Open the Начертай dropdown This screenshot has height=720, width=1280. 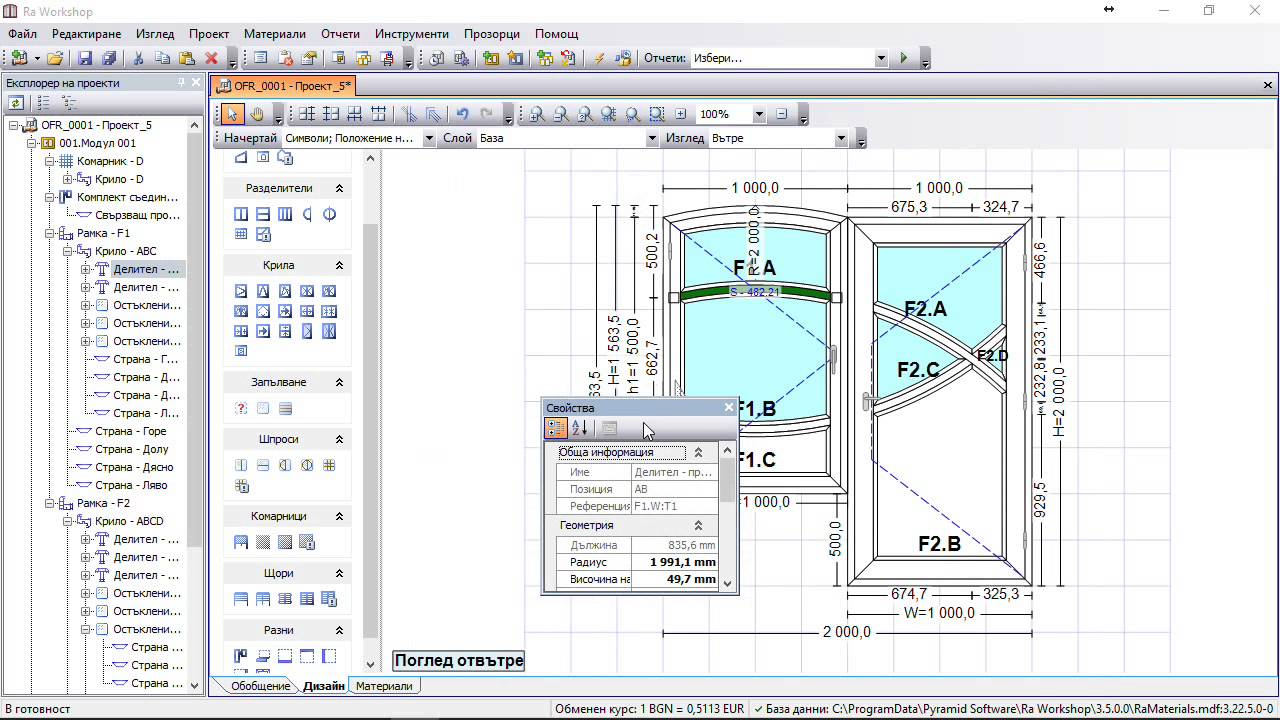(429, 138)
